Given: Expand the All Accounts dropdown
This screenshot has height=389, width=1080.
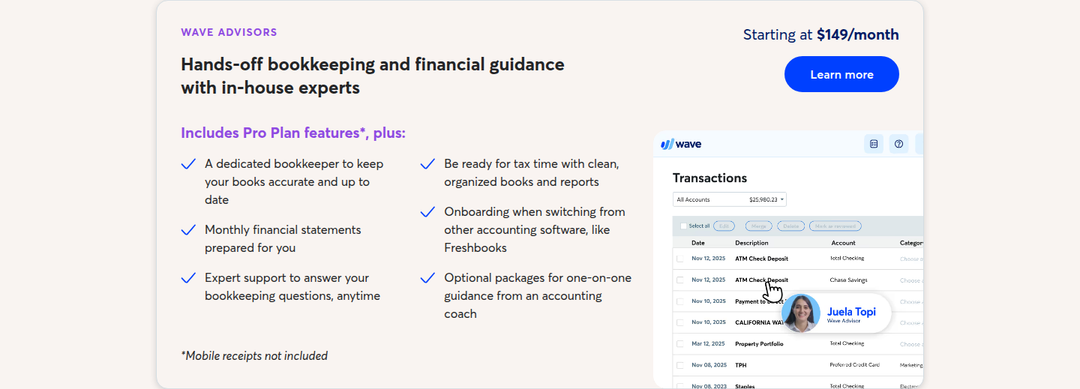Looking at the screenshot, I should coord(729,200).
